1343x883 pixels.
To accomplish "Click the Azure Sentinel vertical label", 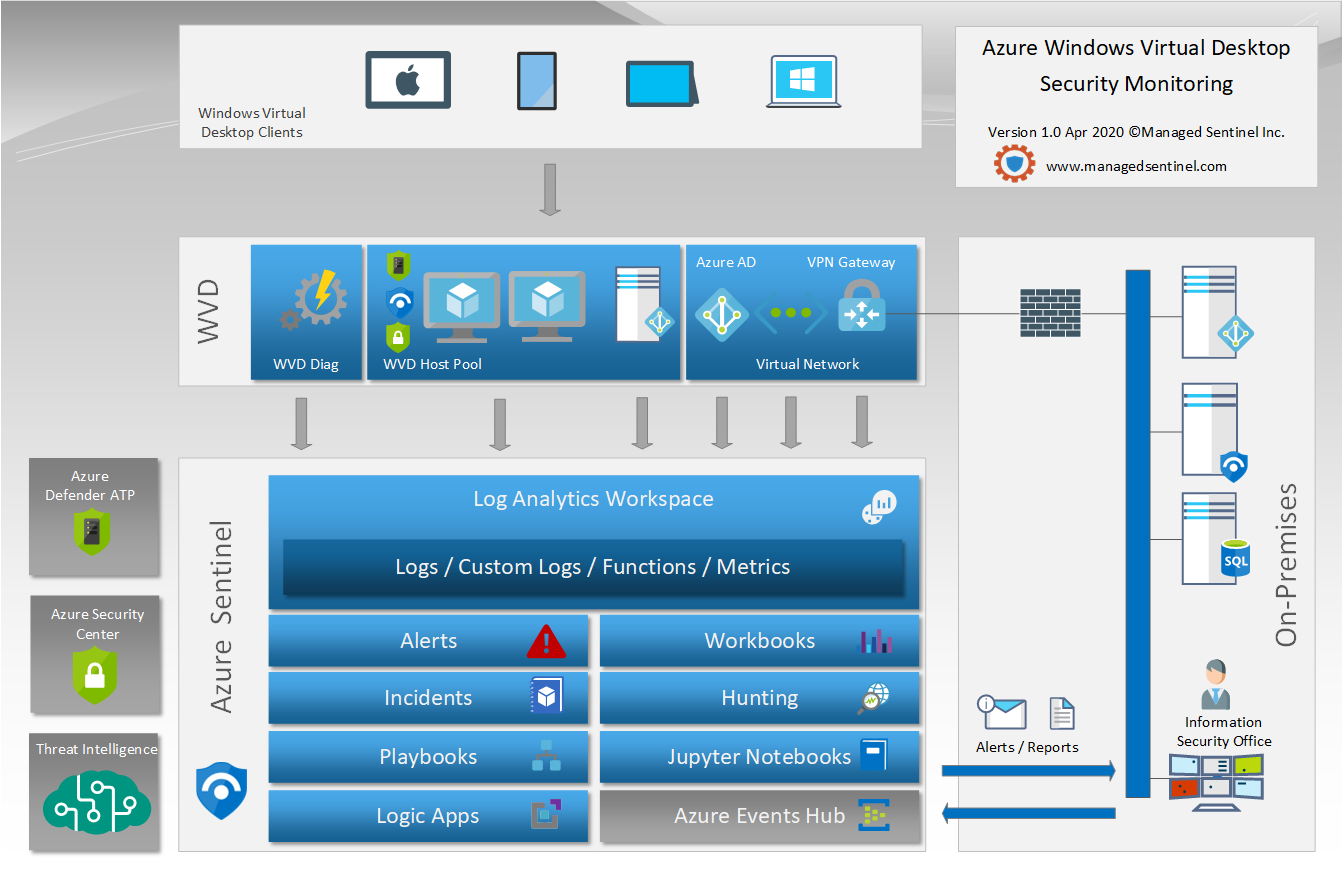I will 221,617.
